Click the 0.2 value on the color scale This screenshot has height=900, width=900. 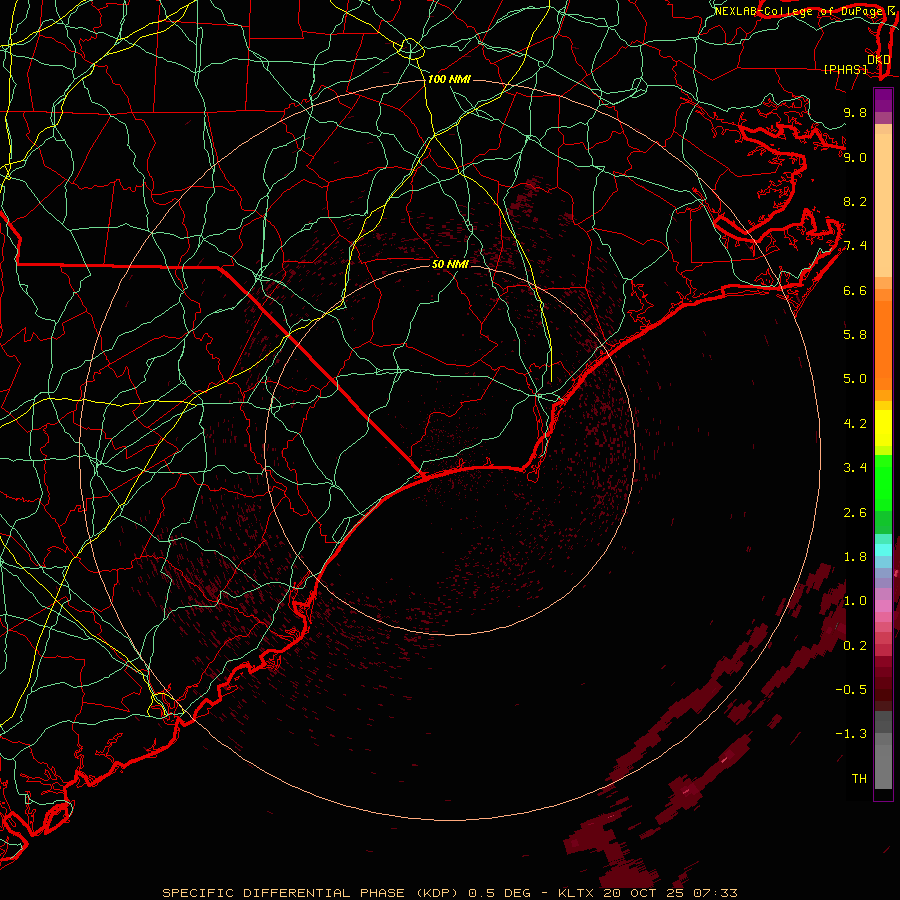coord(855,646)
